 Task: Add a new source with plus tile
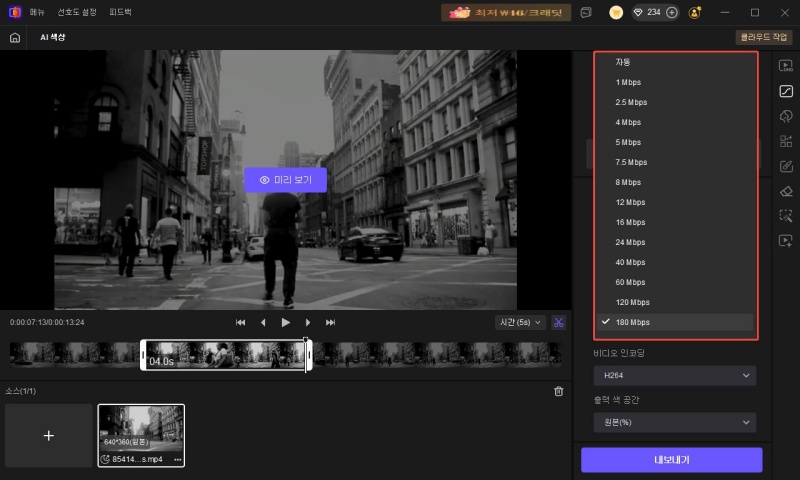click(48, 436)
